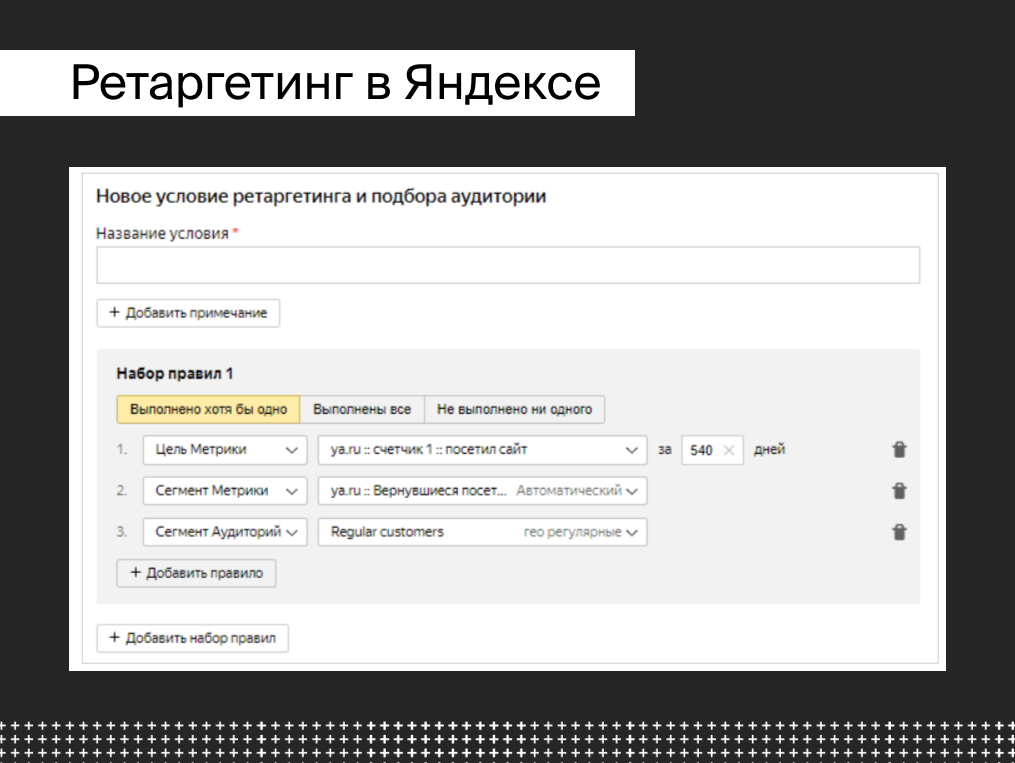Click the 'Добавить набор правил' button
1015x763 pixels.
pos(192,637)
